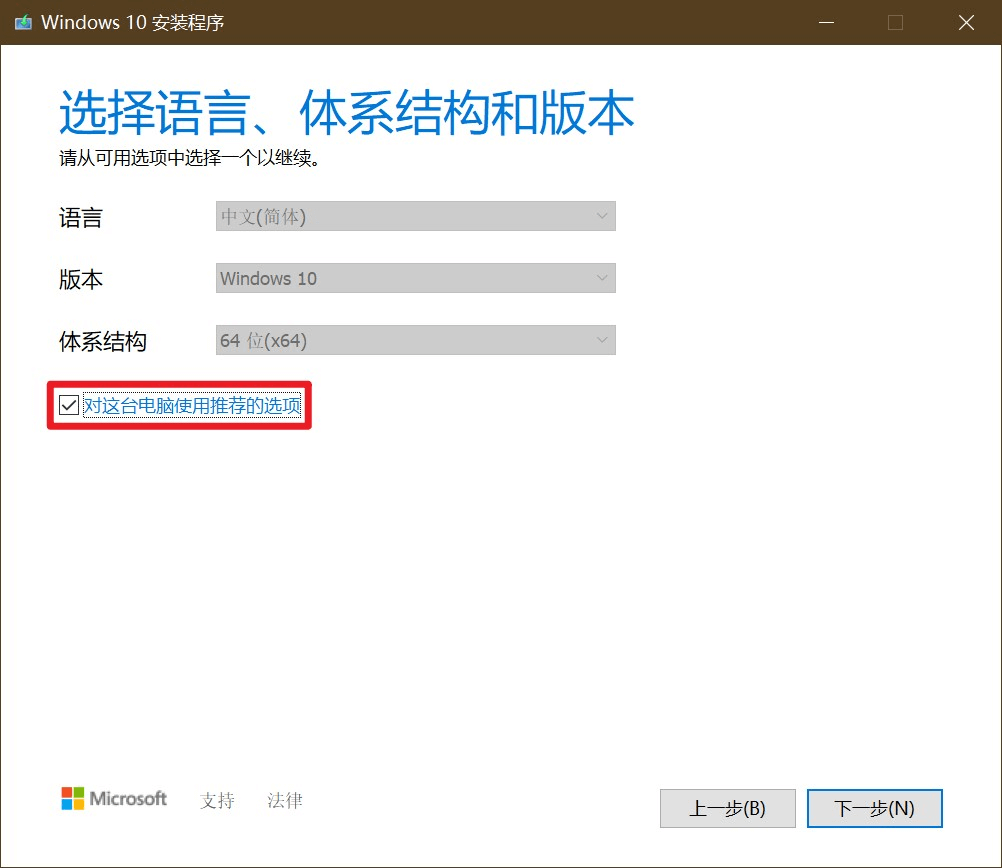
Task: Click the dropdown arrow of 体系结构 field
Action: click(x=601, y=340)
